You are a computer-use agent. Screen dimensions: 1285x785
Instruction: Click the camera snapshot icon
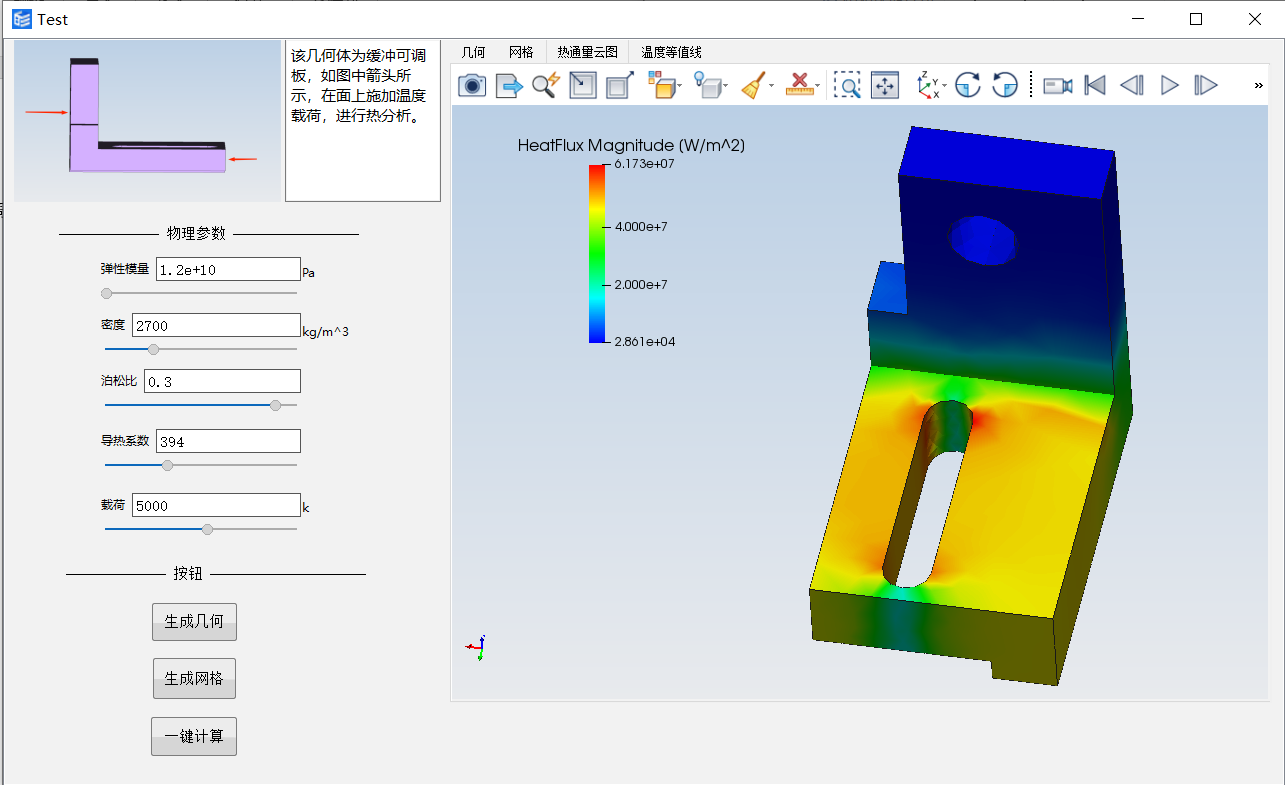coord(472,85)
